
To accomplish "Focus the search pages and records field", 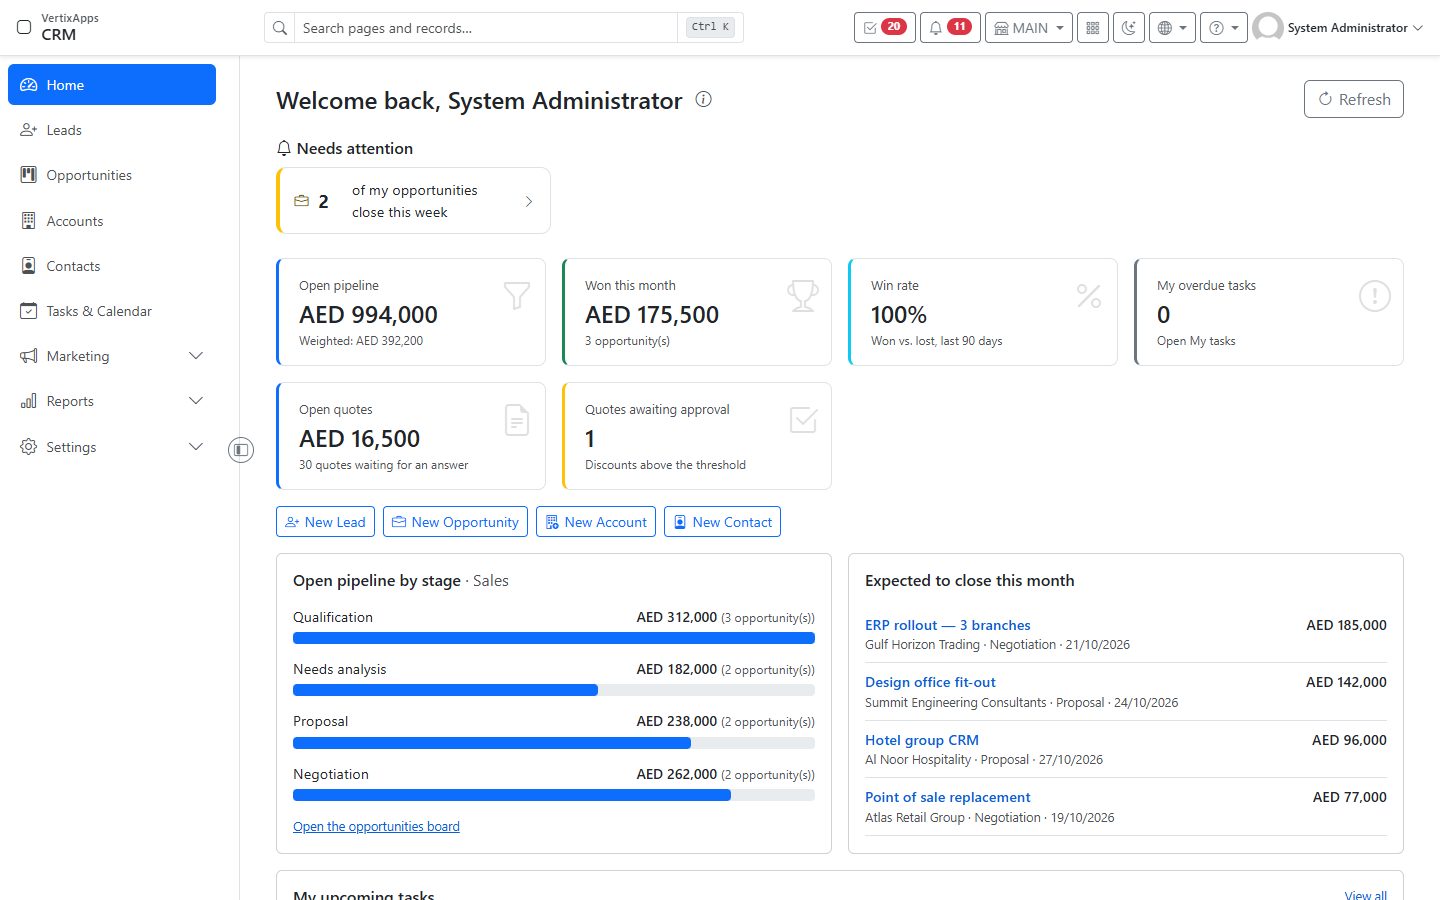I will pos(488,28).
